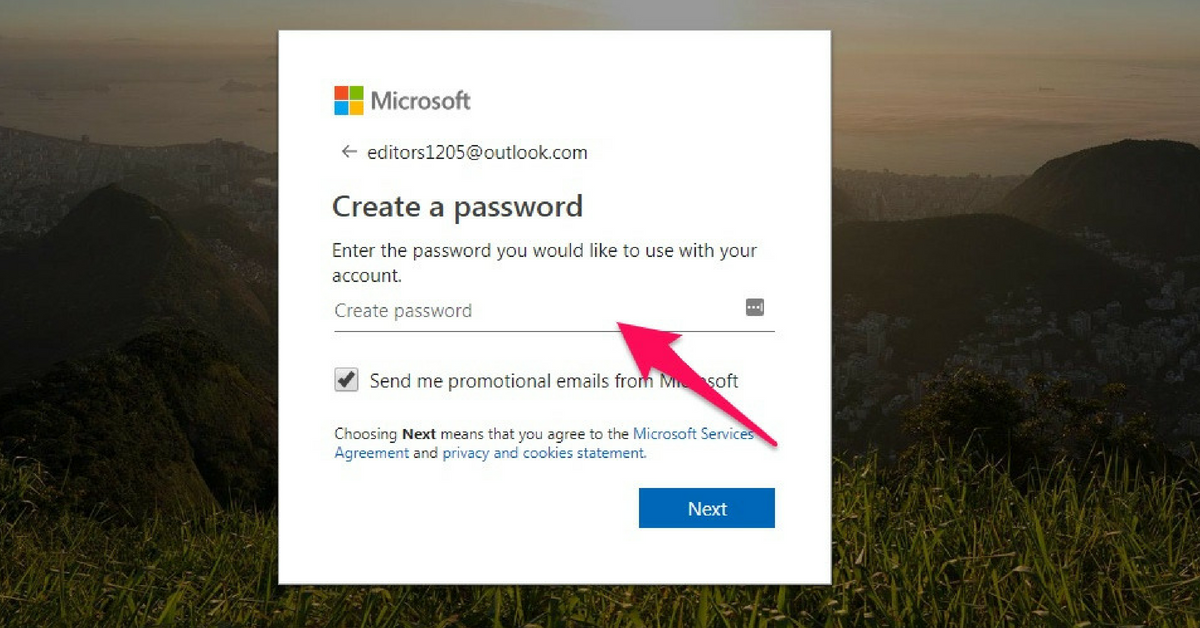
Task: Click the yellow square of Microsoft logo
Action: click(357, 108)
